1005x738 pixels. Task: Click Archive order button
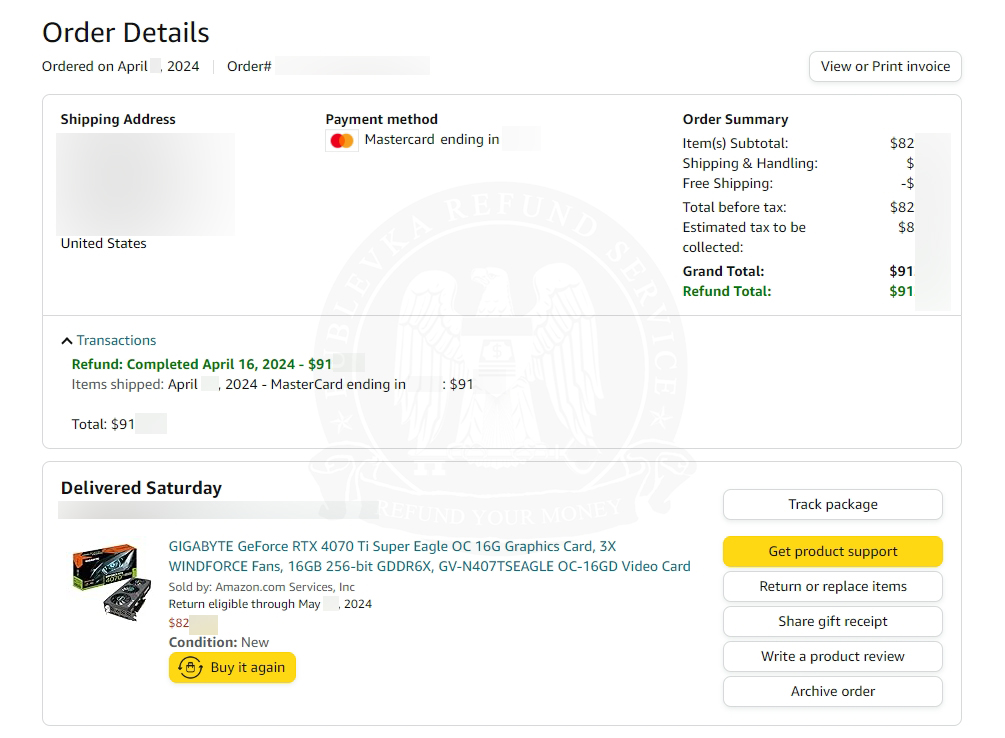[x=833, y=691]
